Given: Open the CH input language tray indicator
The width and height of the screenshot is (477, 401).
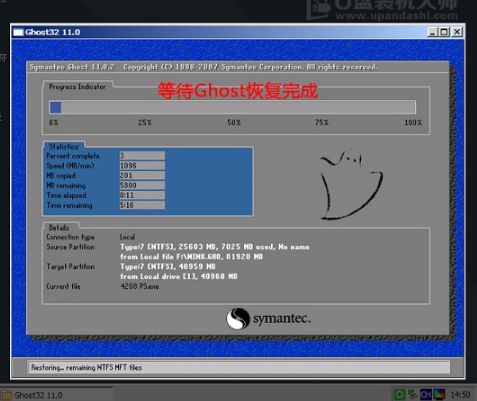Looking at the screenshot, I should pyautogui.click(x=426, y=394).
